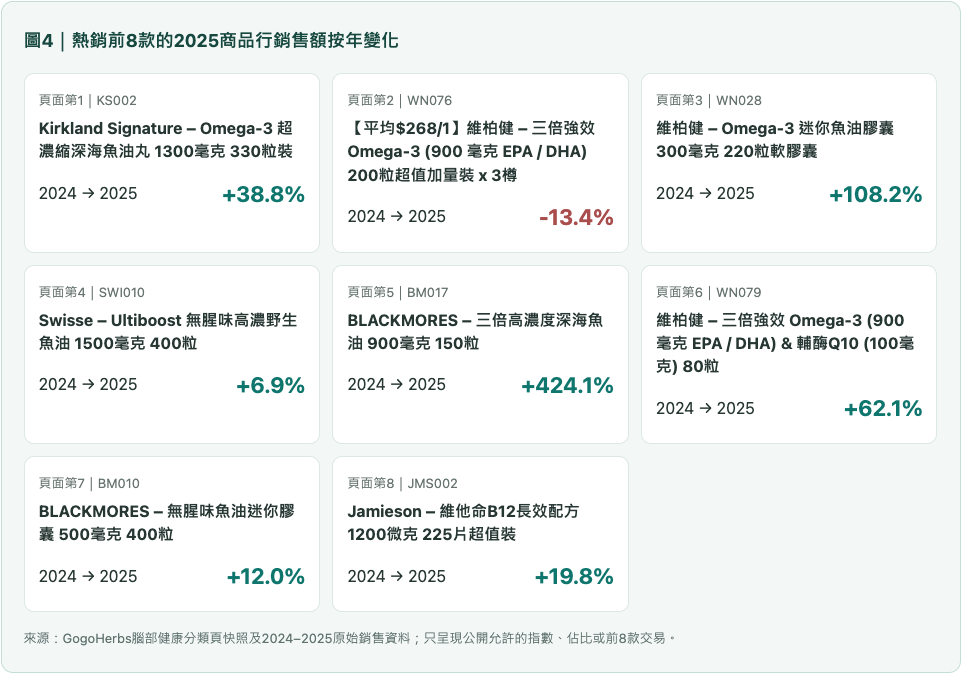
Task: Select the 頁面第2 | WN076 label
Action: coord(399,100)
